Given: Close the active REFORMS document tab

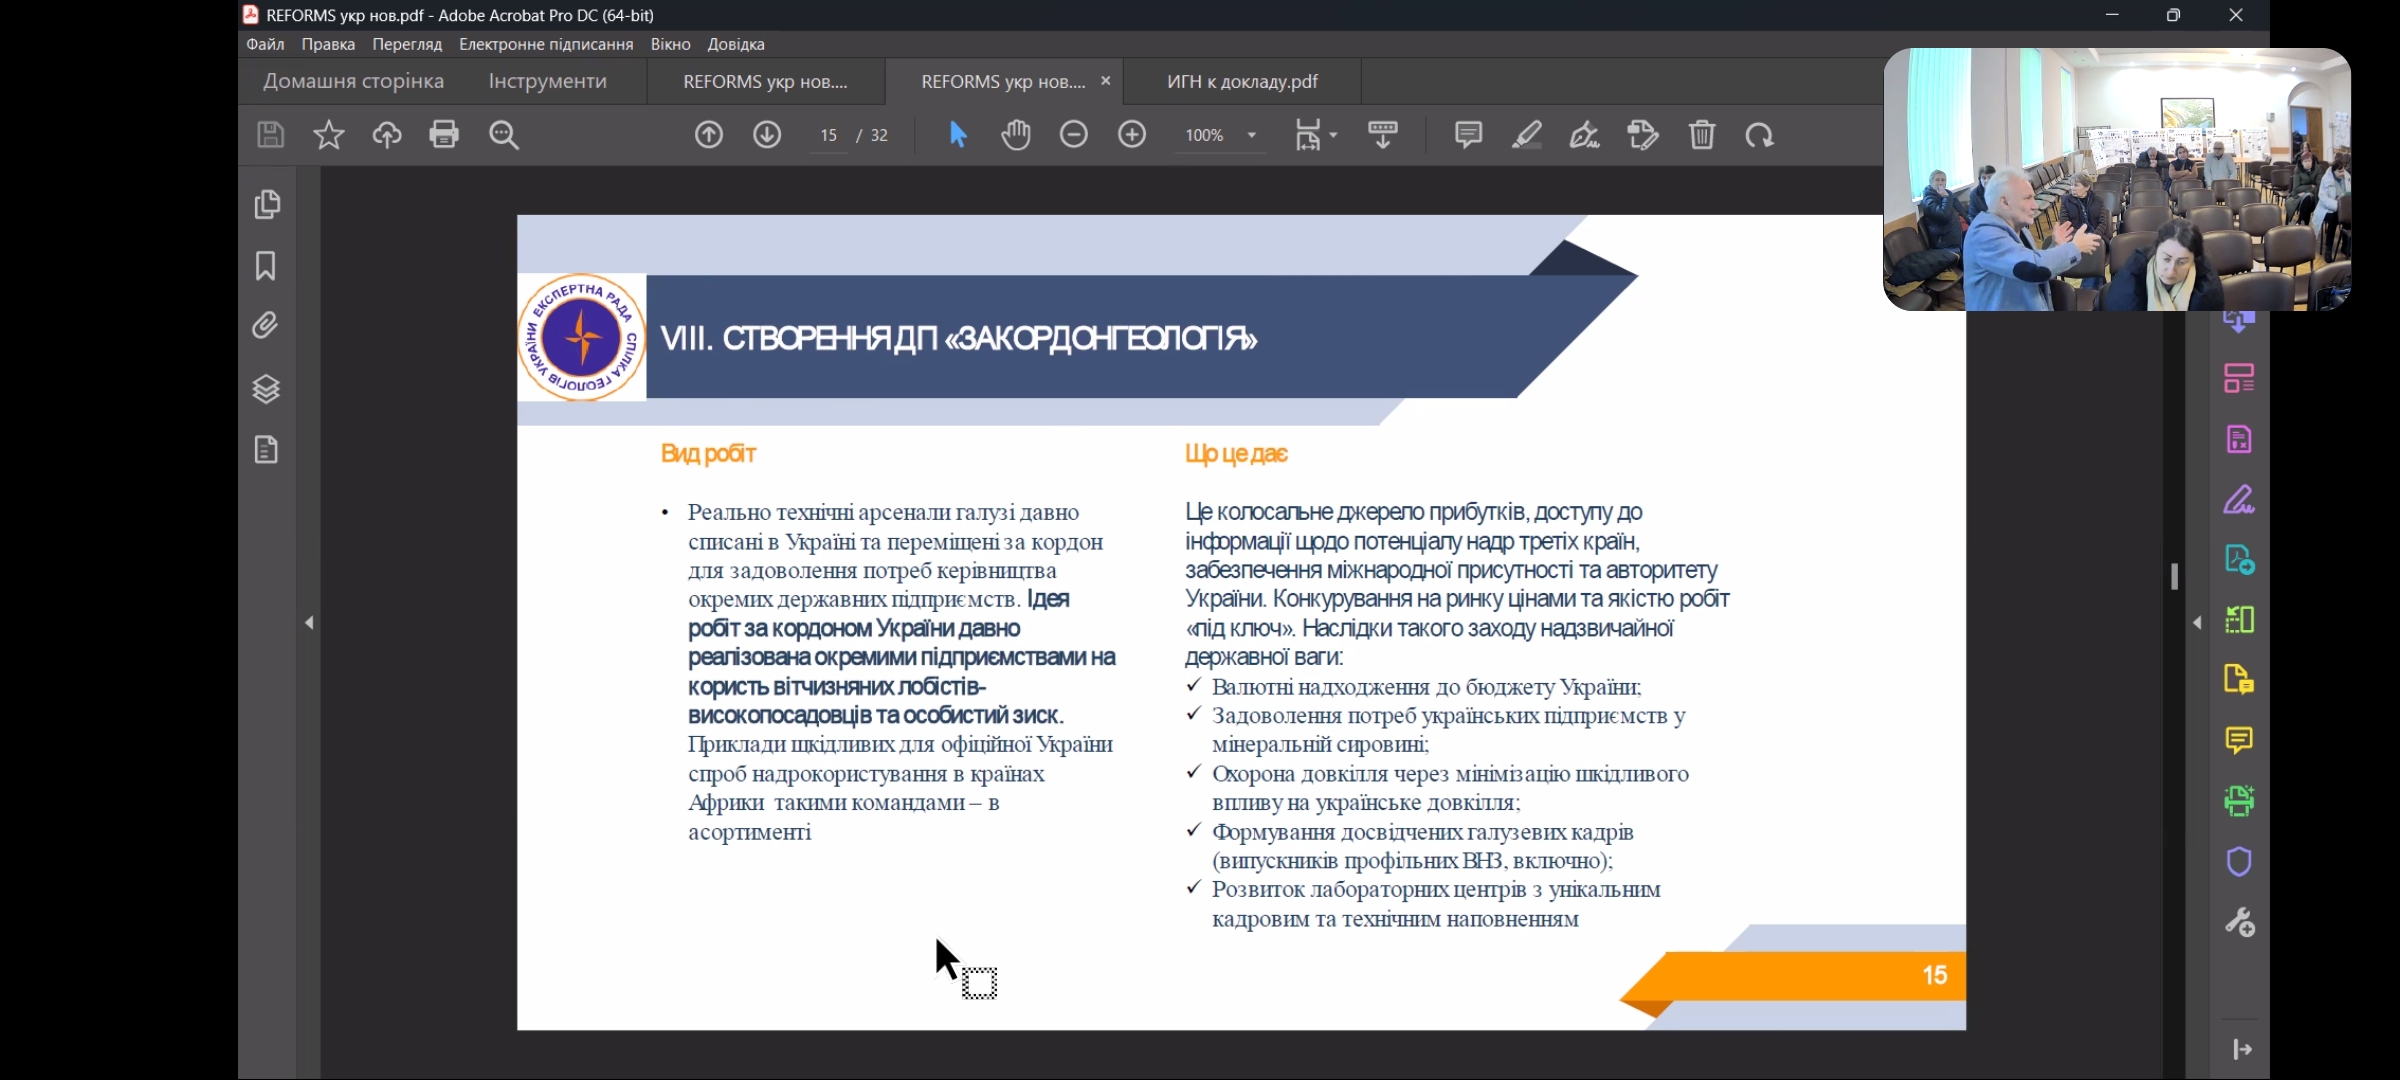Looking at the screenshot, I should pyautogui.click(x=1105, y=81).
